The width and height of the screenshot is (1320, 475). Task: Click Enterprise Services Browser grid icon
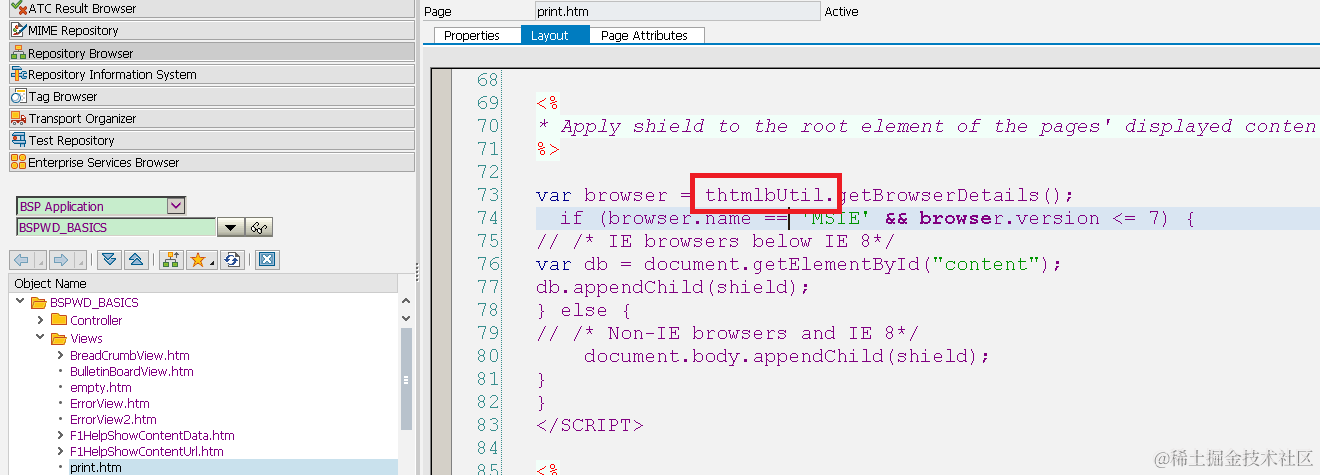point(19,162)
